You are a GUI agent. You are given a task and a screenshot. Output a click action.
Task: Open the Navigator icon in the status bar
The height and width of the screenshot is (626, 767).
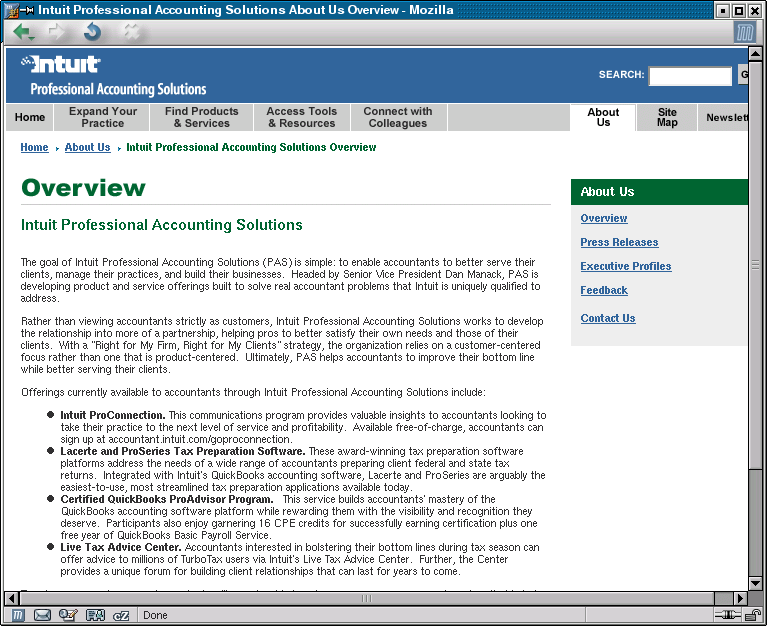click(18, 615)
